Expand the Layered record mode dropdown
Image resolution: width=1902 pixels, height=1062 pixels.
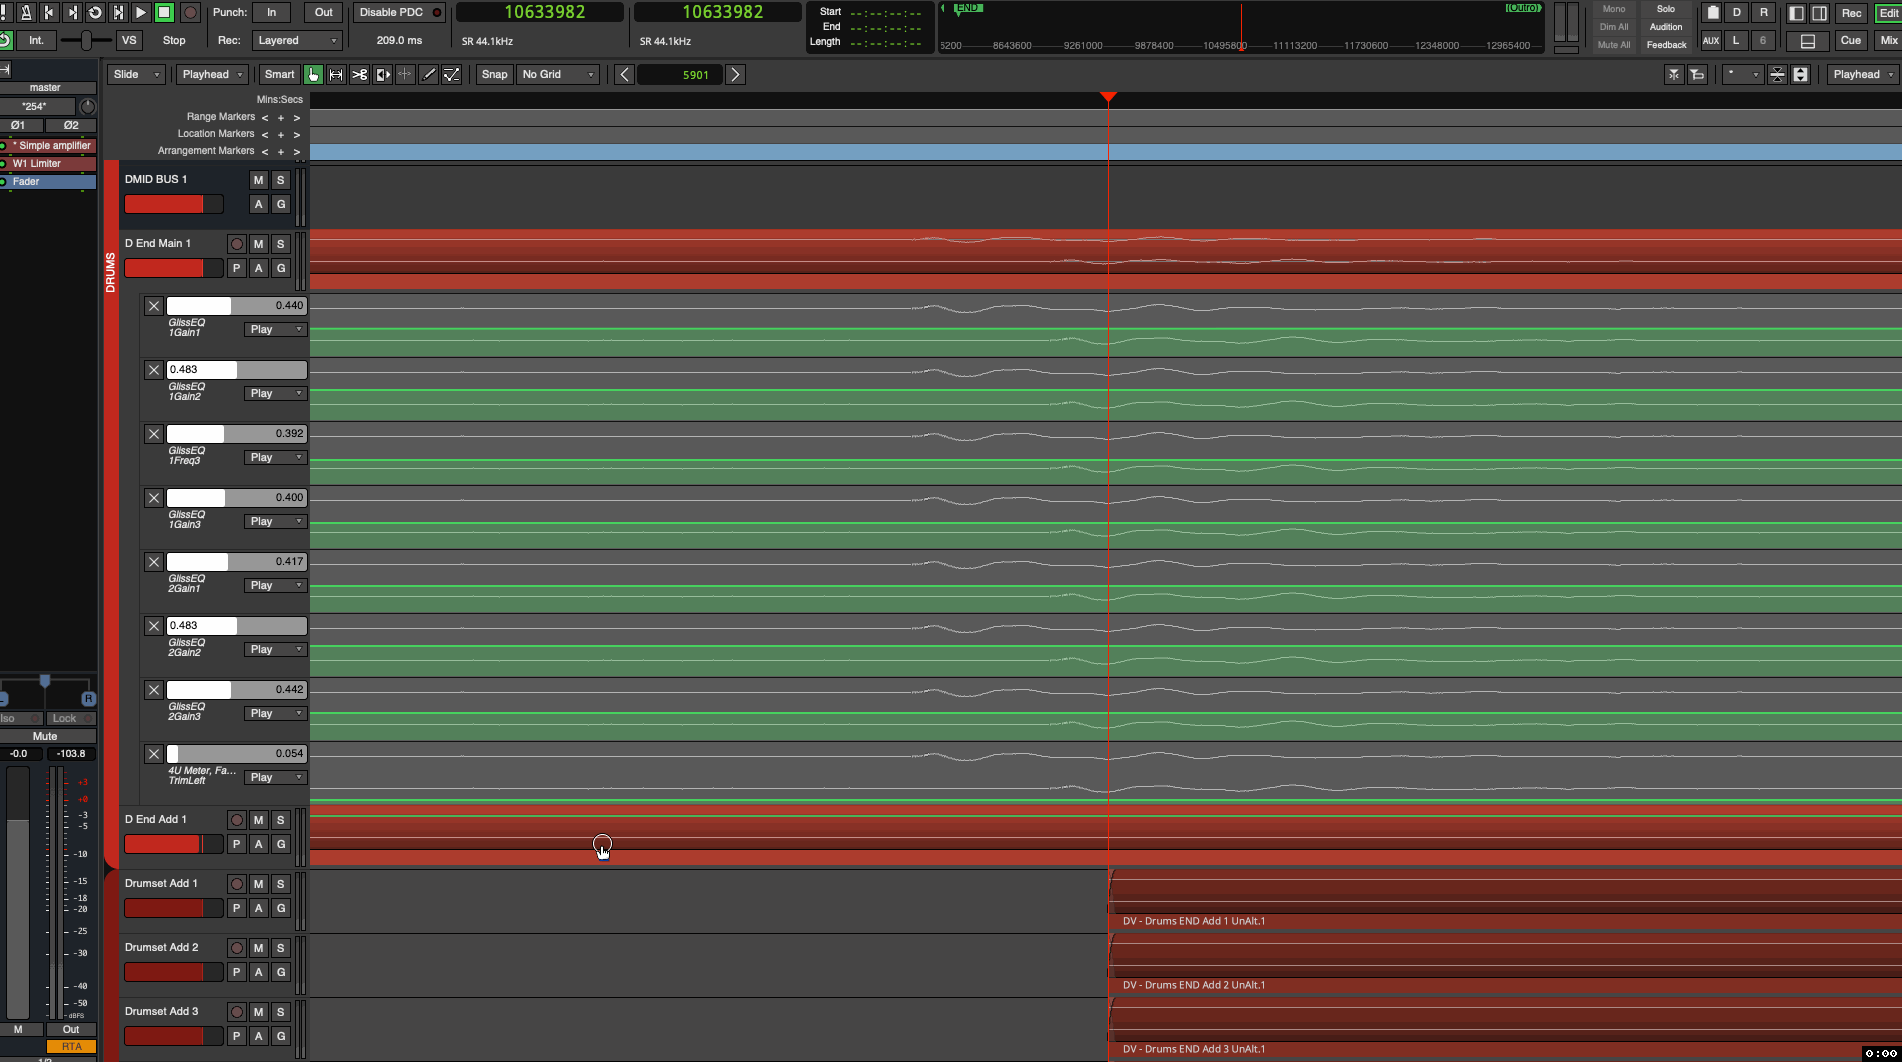297,41
